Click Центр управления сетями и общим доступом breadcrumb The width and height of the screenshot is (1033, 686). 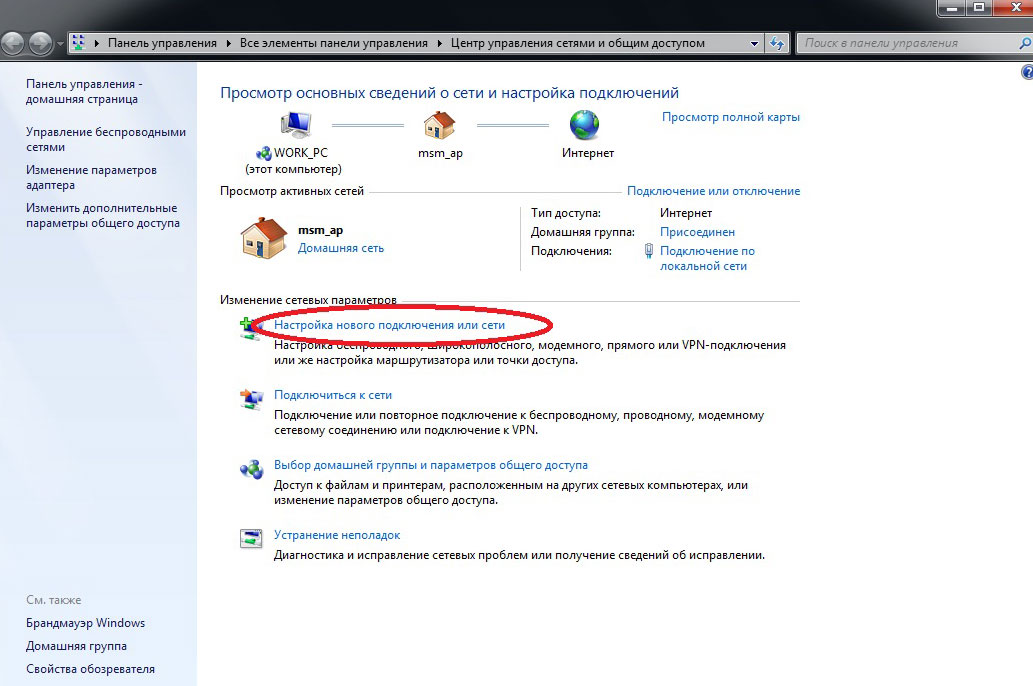[578, 43]
